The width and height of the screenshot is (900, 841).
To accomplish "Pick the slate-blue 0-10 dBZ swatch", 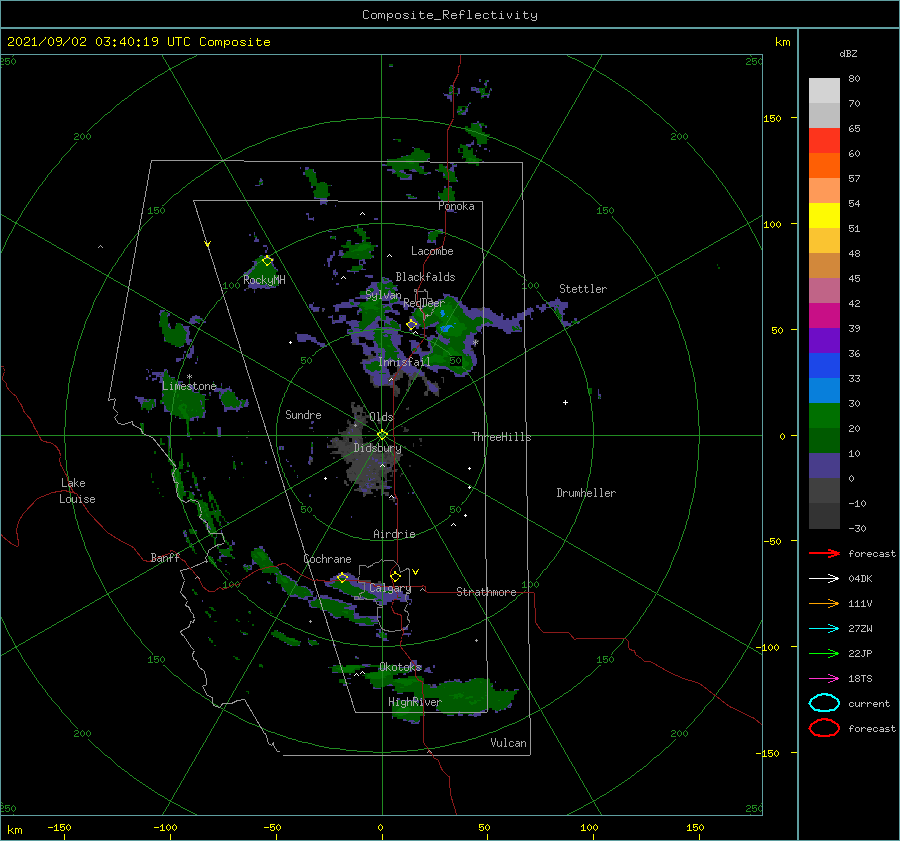I will [824, 466].
